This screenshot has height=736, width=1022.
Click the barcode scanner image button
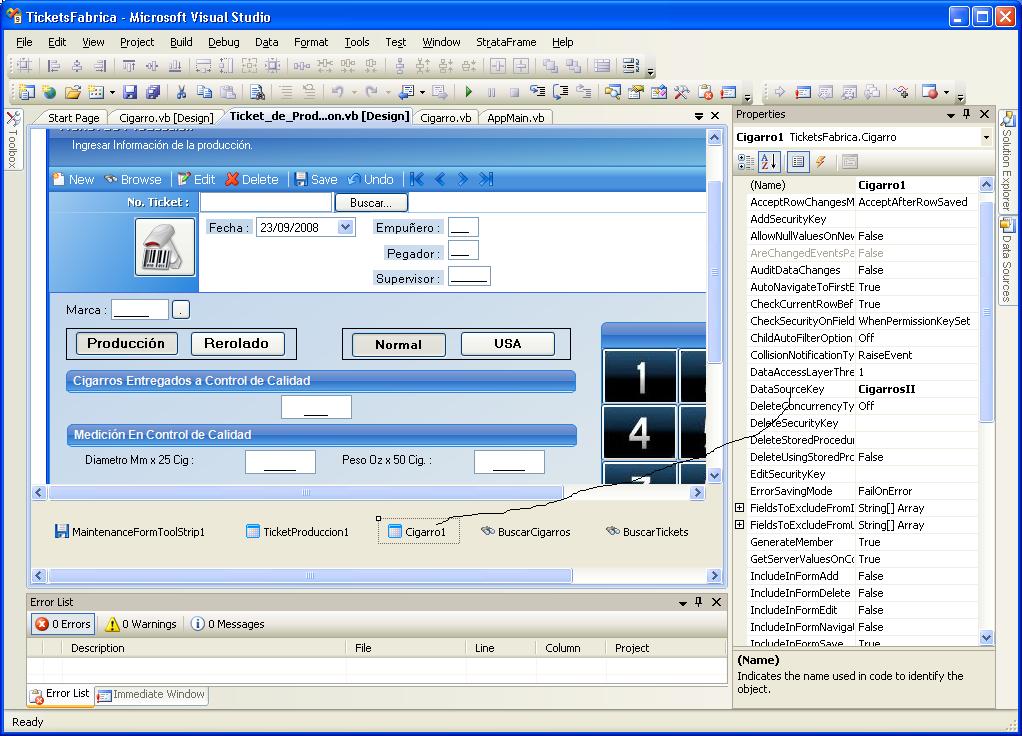(165, 246)
